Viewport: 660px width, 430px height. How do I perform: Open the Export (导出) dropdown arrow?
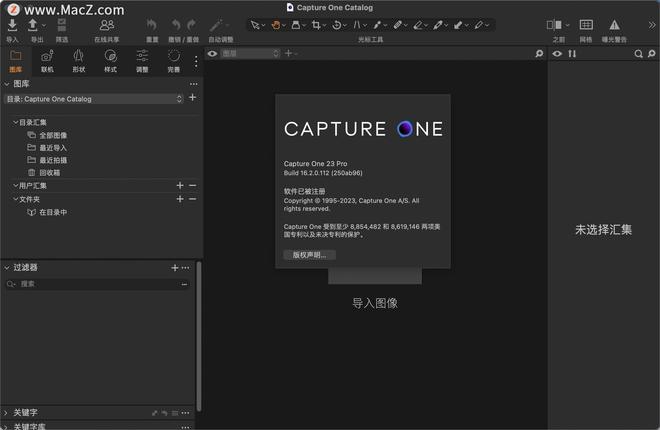tap(44, 26)
